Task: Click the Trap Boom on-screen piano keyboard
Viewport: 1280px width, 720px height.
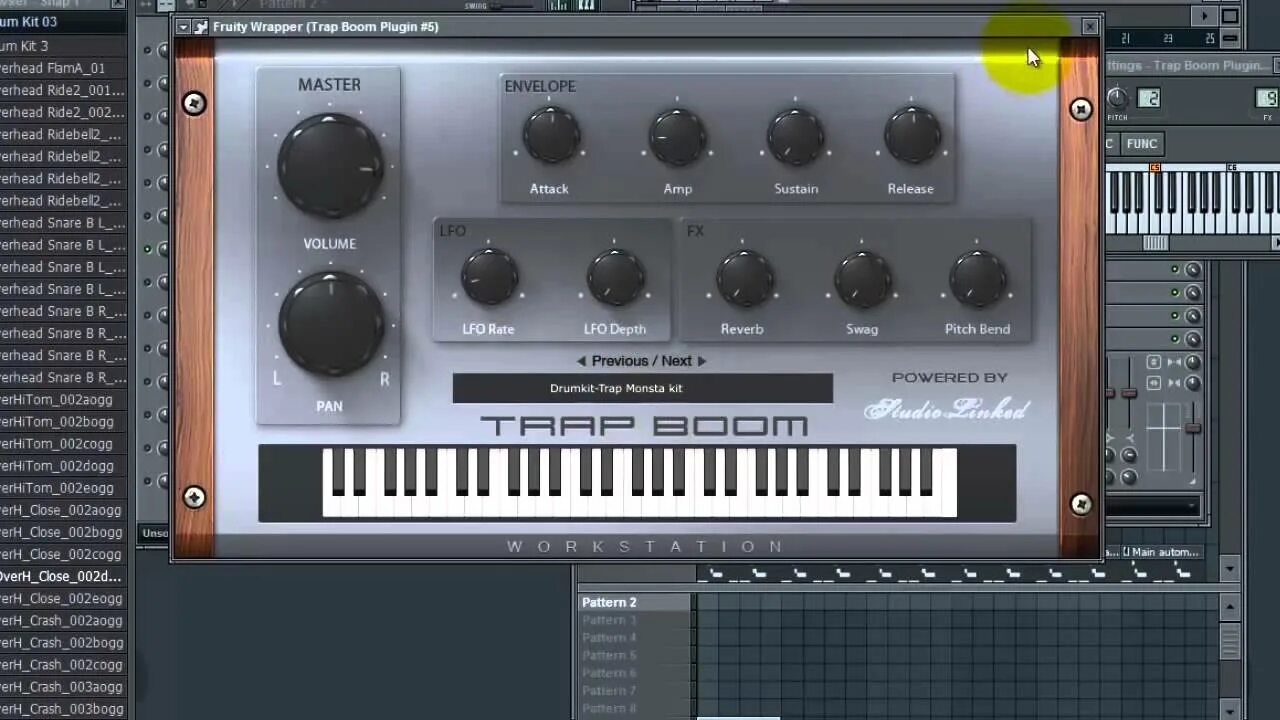Action: click(638, 483)
